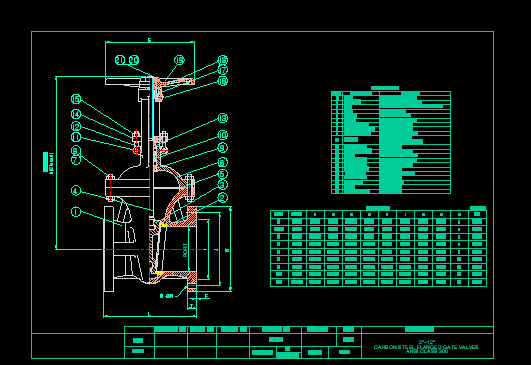Click the parts list table above dimensions table
531x365 pixels.
pos(391,142)
